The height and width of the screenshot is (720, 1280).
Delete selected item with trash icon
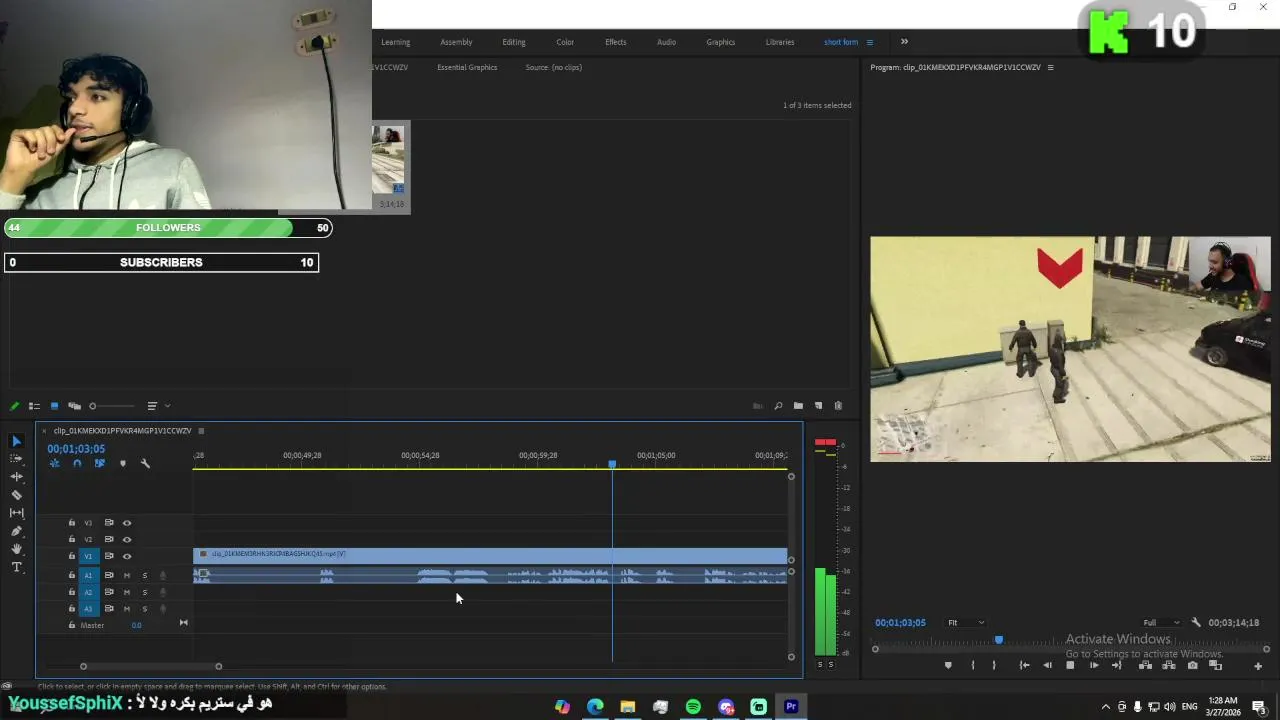point(838,406)
